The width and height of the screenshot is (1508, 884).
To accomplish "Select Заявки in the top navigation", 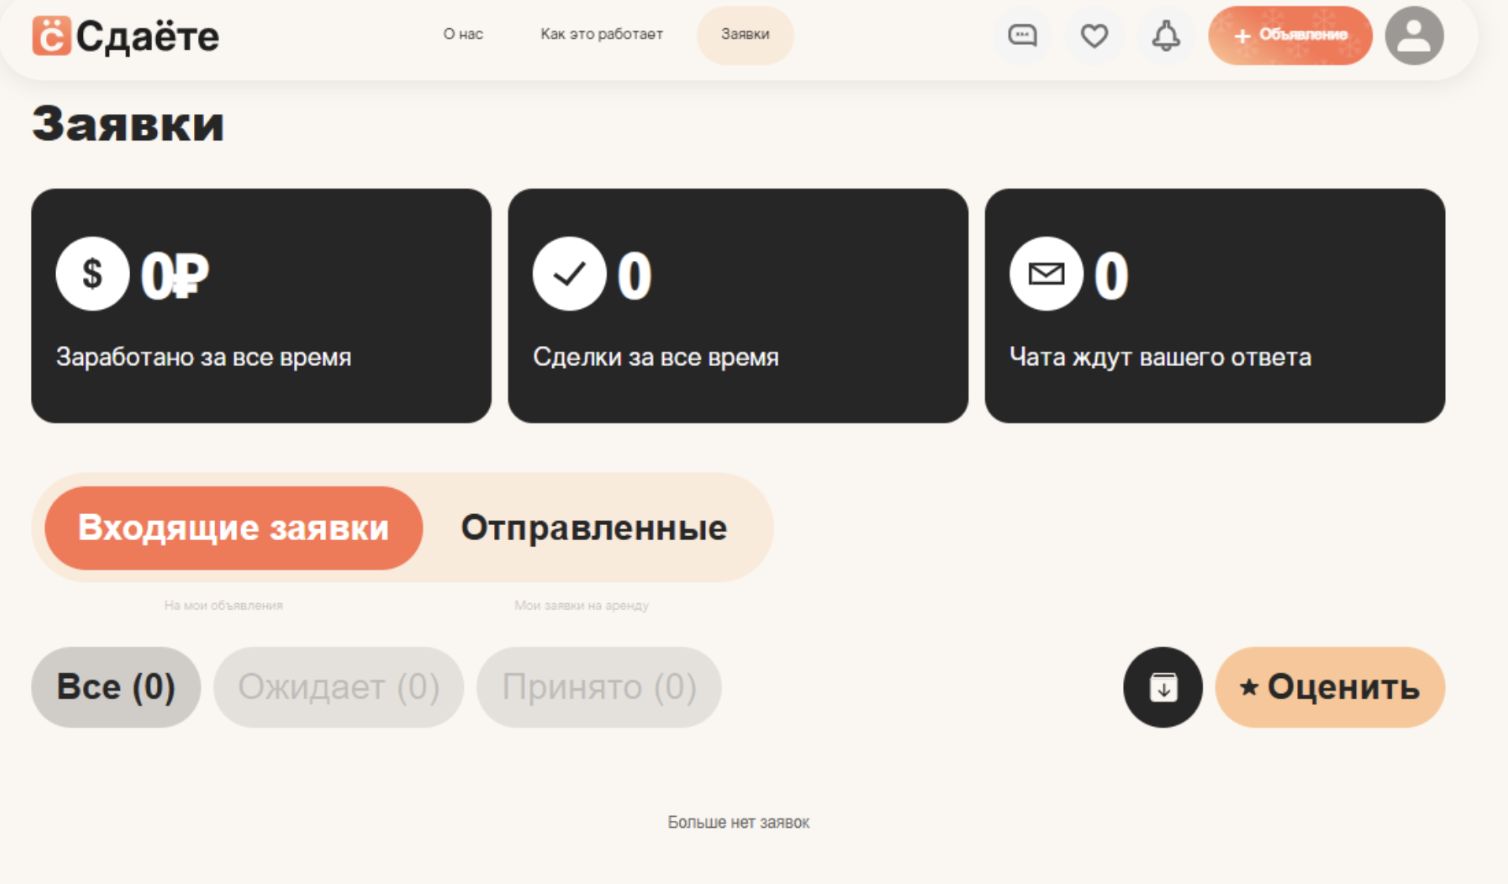I will [745, 34].
